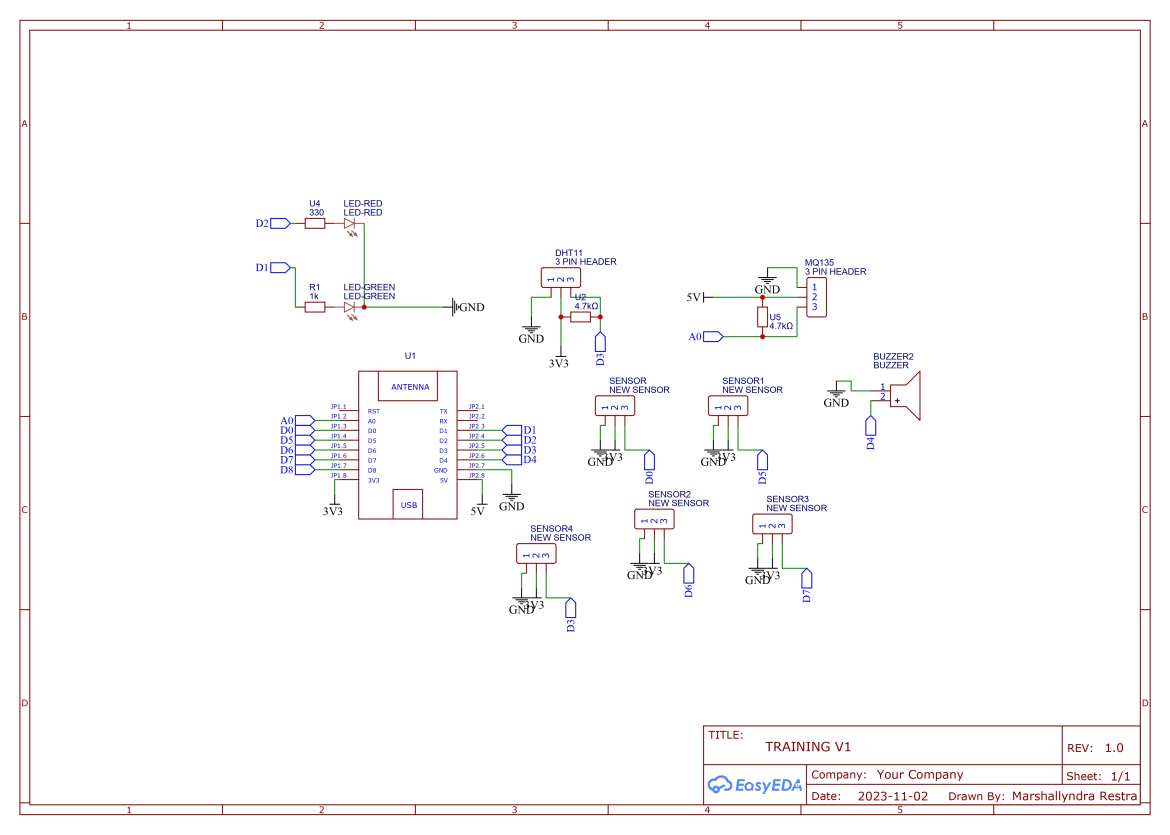Screen dimensions: 1170x835
Task: Select the DHT11 3-pin header component
Action: [560, 278]
